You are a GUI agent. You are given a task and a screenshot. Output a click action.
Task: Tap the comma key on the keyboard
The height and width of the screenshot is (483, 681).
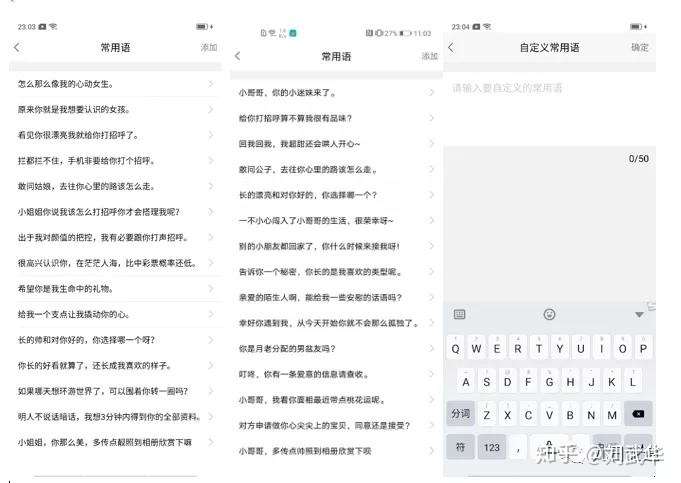coord(518,448)
